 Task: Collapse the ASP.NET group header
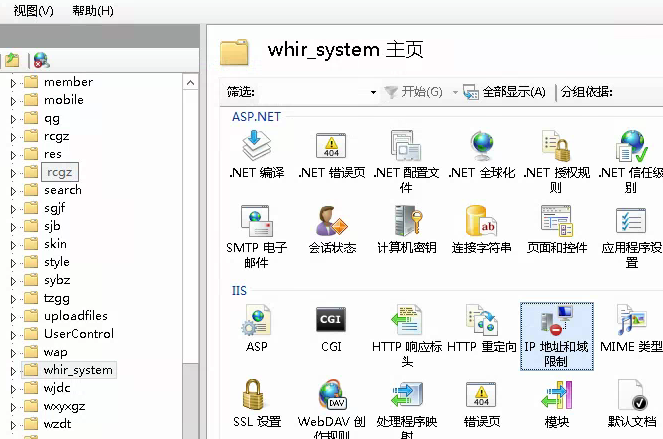[256, 116]
